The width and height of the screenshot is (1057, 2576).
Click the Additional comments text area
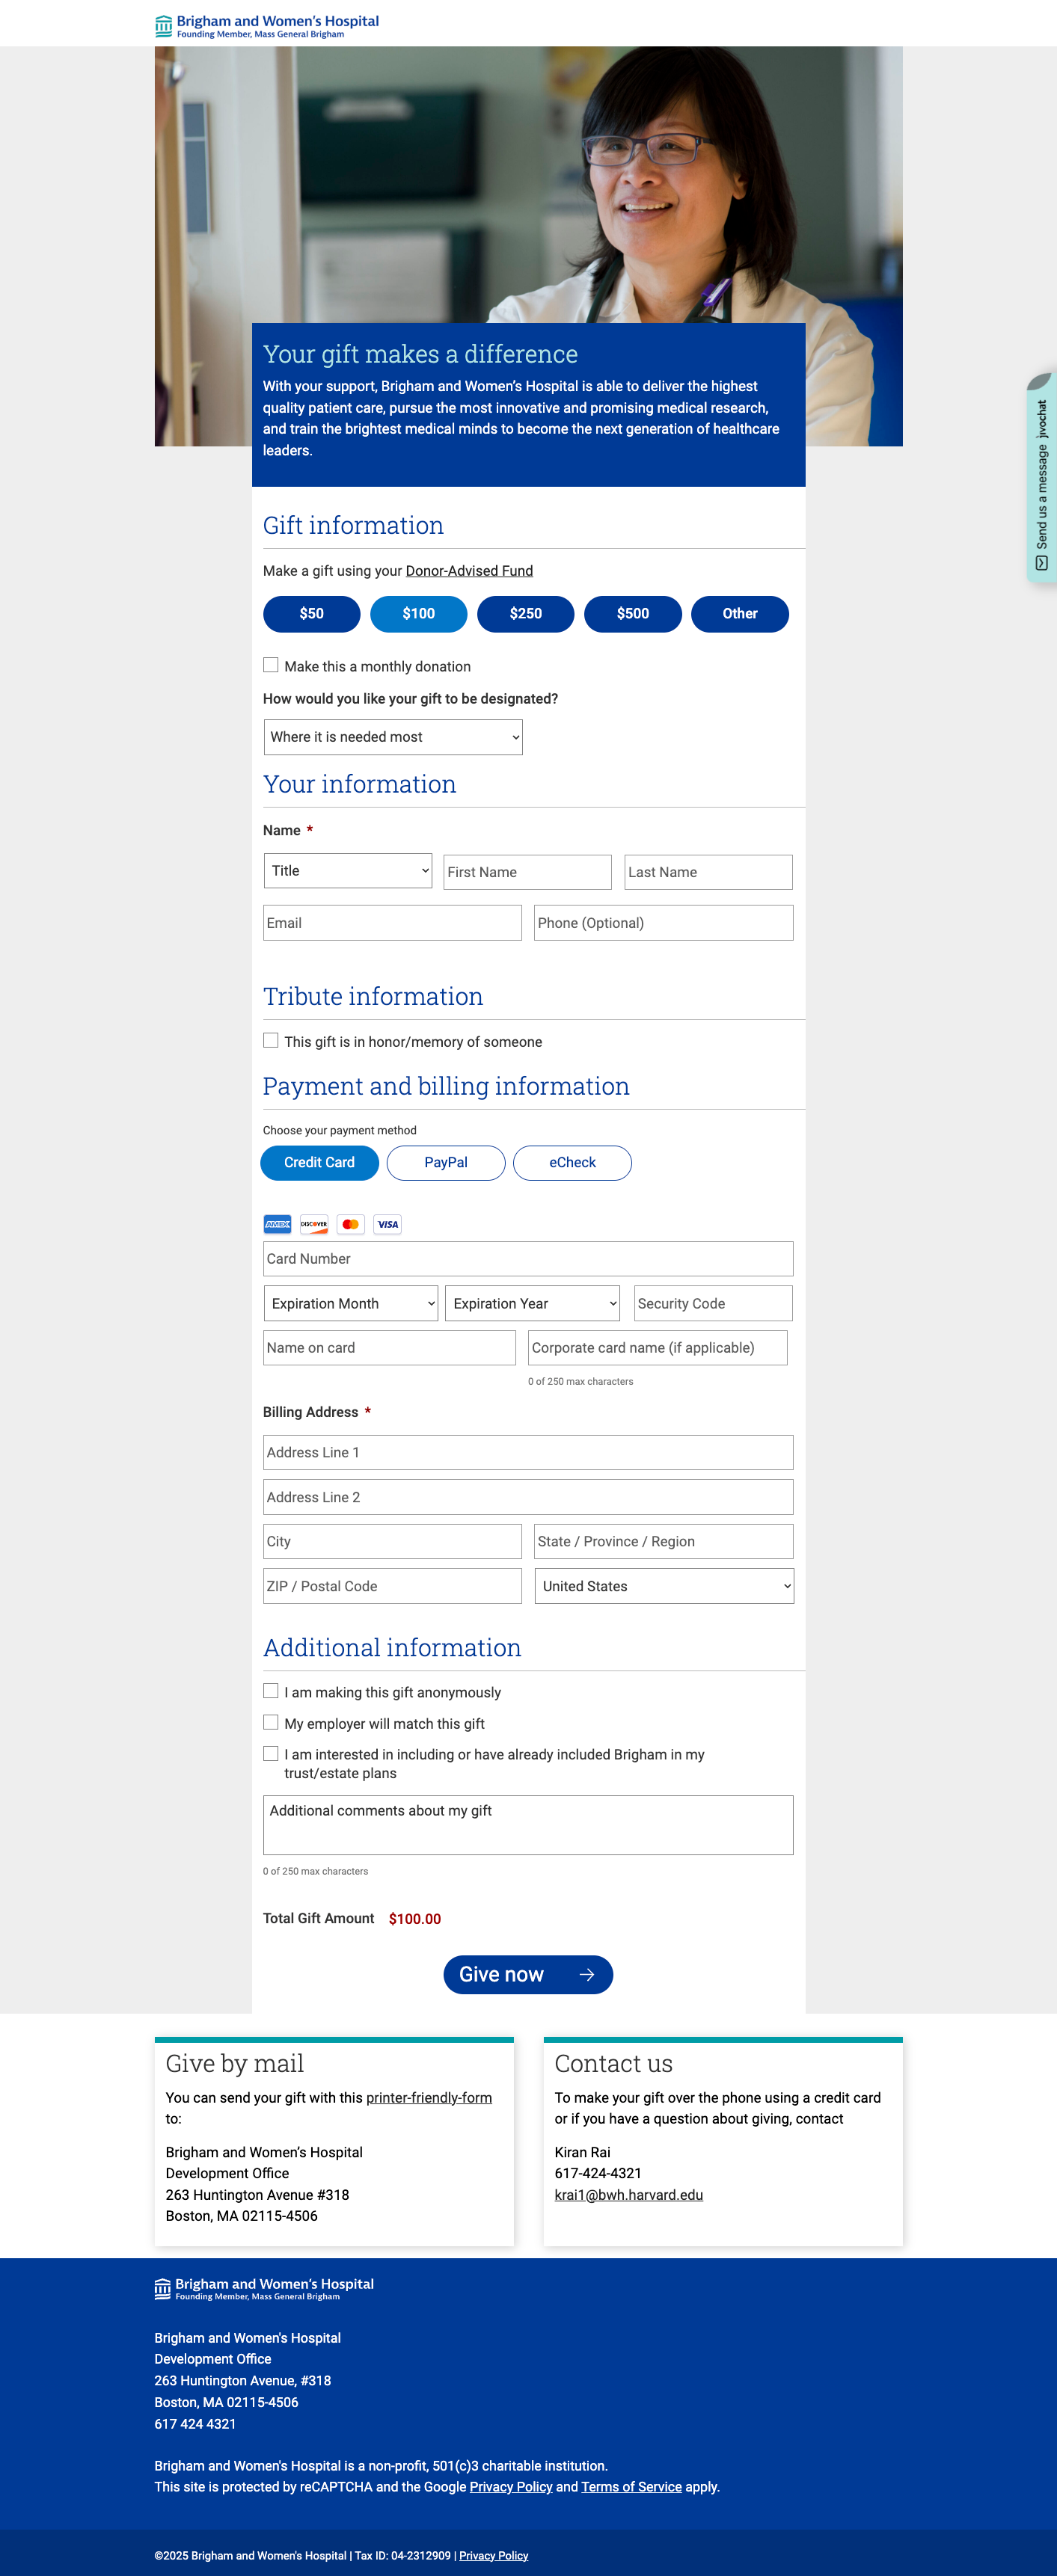coord(528,1825)
